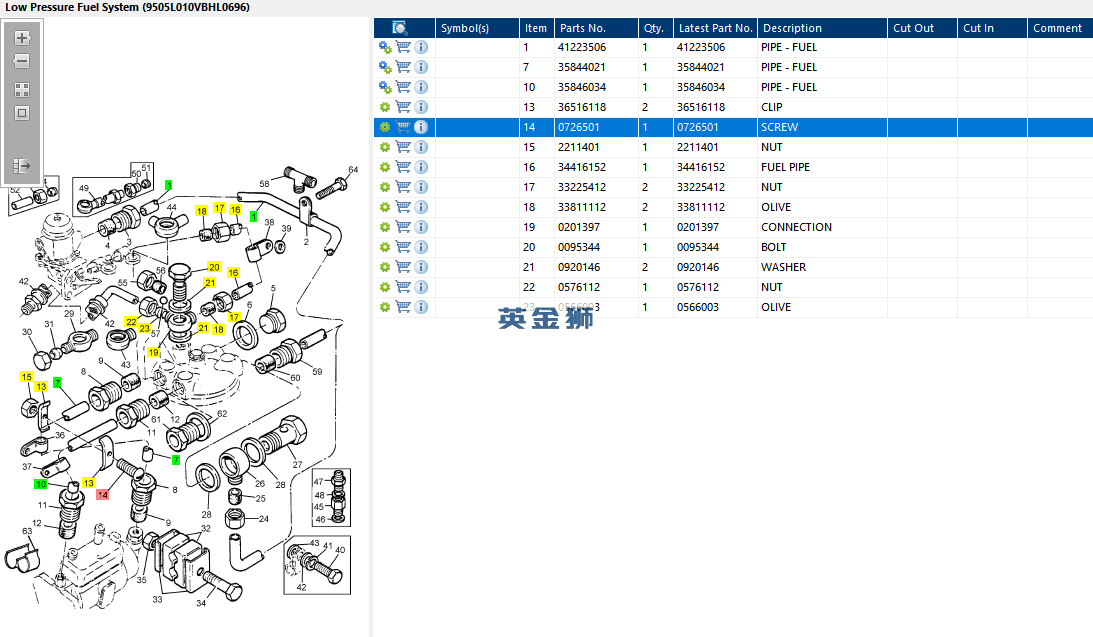Viewport: 1093px width, 637px height.
Task: Sort by Item column header
Action: (536, 28)
